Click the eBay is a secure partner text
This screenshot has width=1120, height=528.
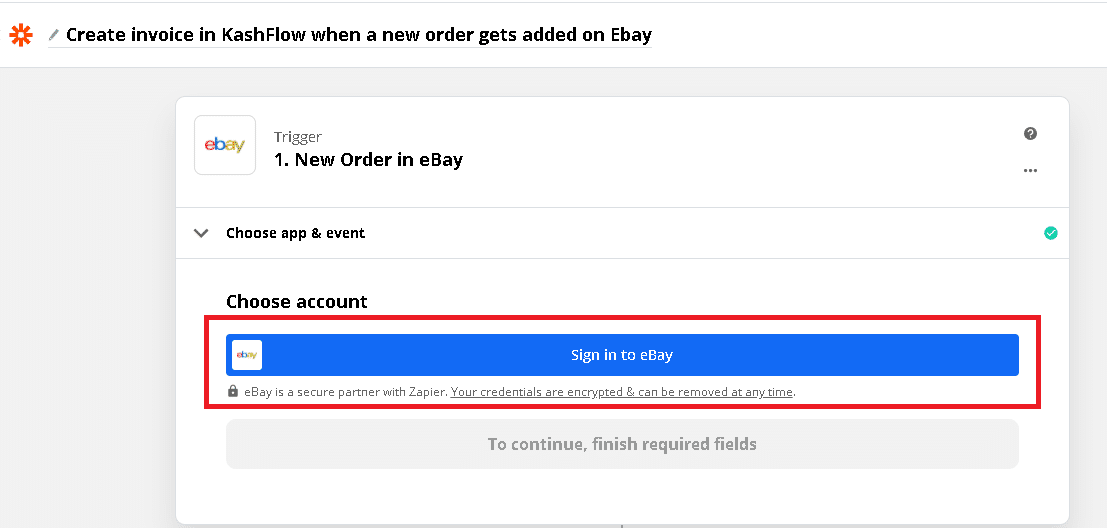point(345,392)
